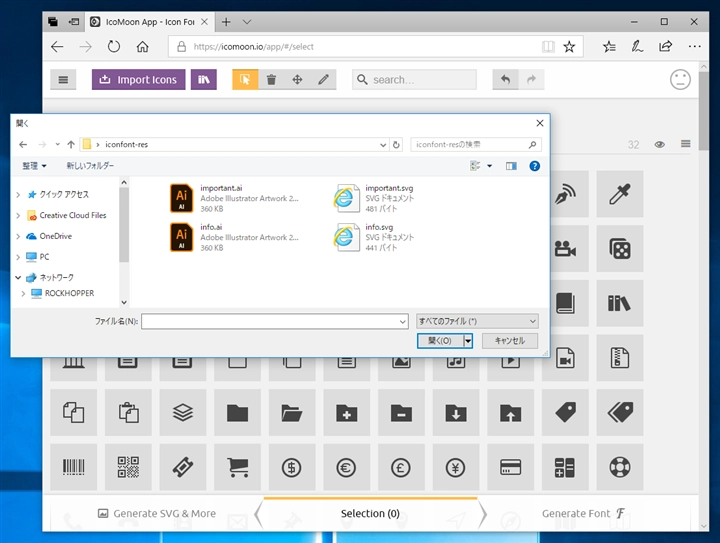Select the lifebuoy icon tile

(x=620, y=467)
